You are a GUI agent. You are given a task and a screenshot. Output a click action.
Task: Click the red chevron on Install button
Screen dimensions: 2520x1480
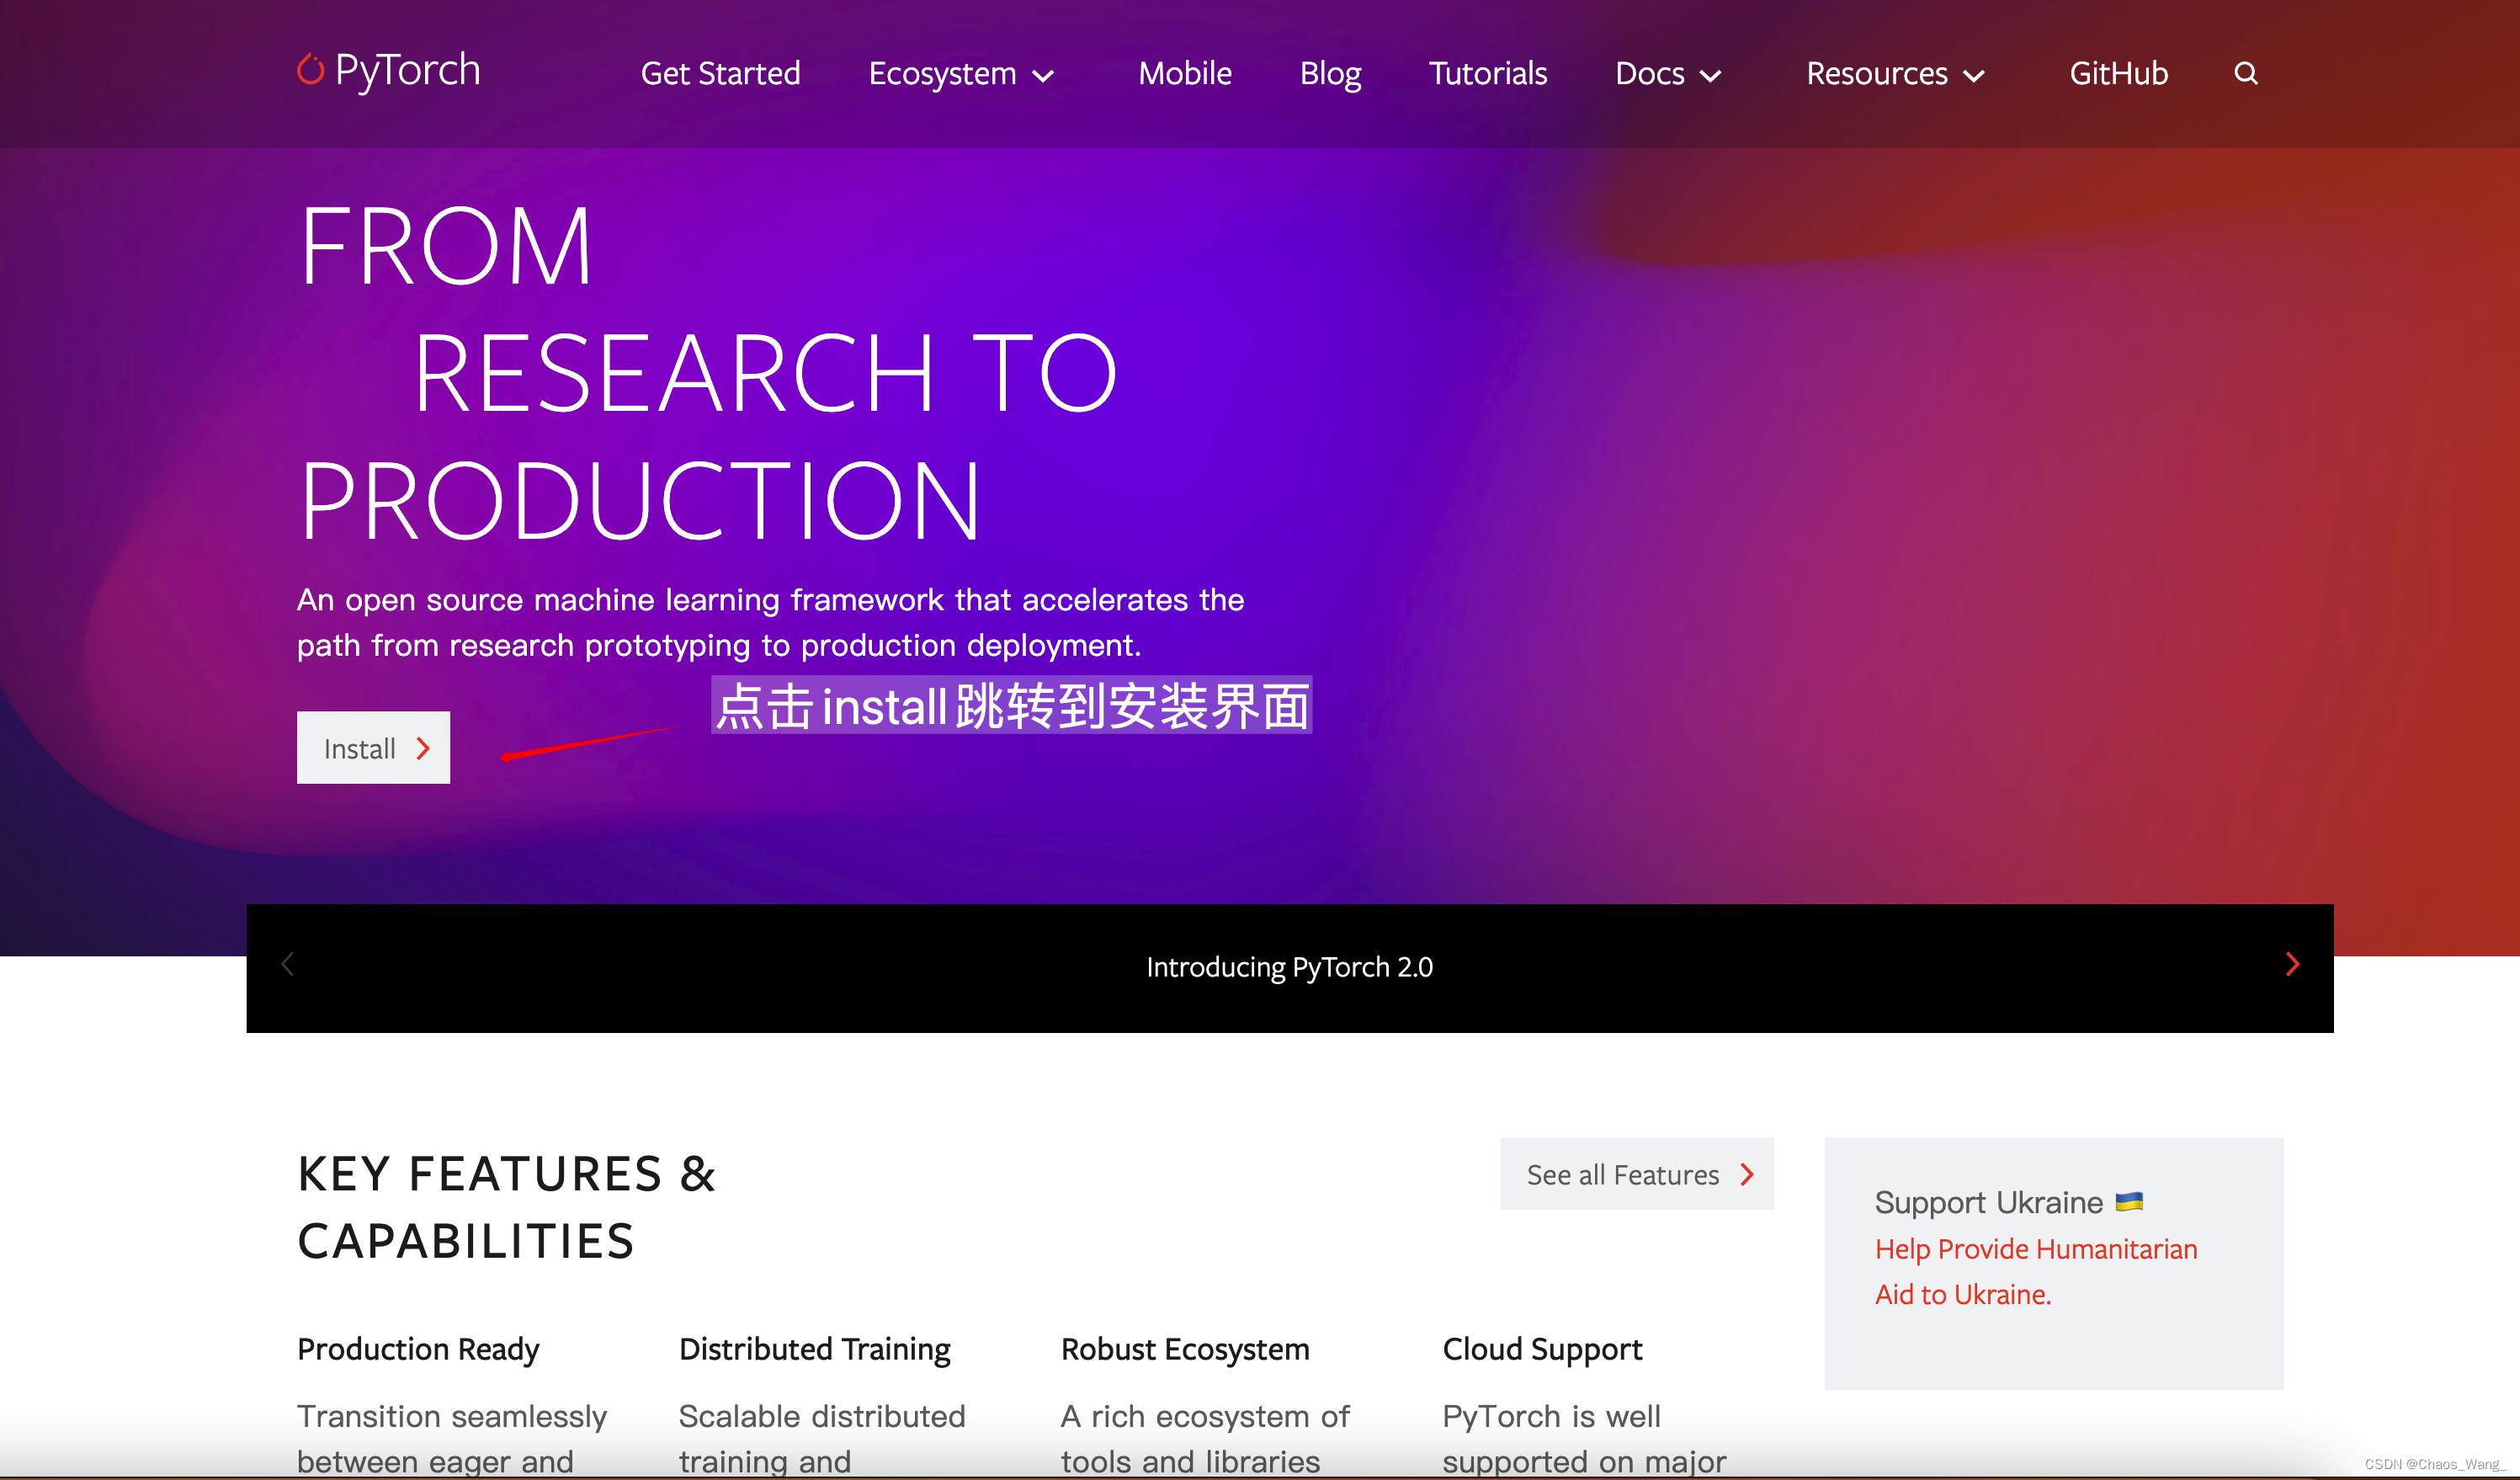pos(423,748)
